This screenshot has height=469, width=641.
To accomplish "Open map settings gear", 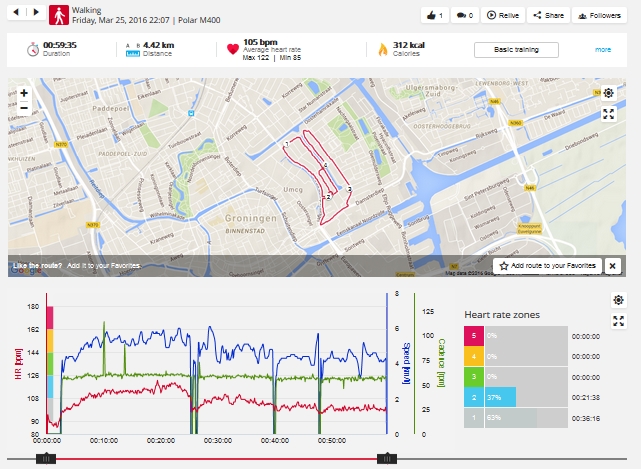I will 608,93.
